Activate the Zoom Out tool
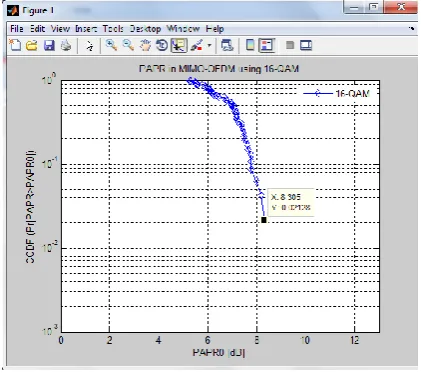Screen dimensions: 421x374 tap(128, 45)
